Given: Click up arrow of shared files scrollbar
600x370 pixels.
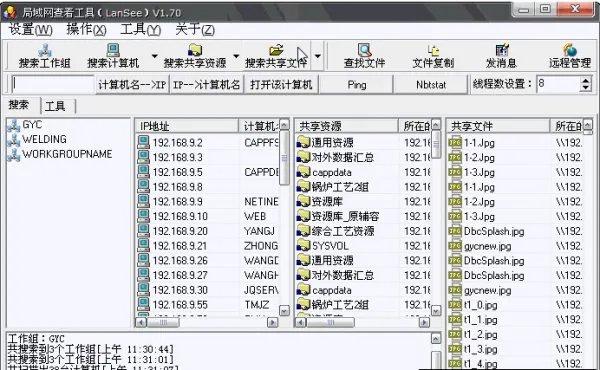Looking at the screenshot, I should pyautogui.click(x=588, y=124).
